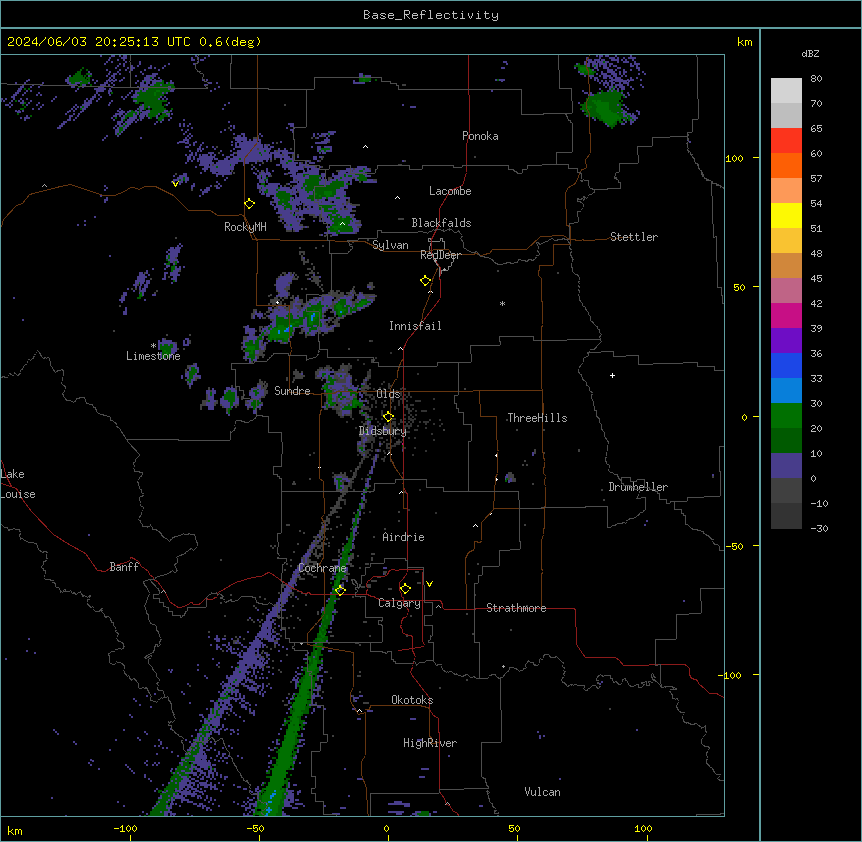
Task: Click the Lacombe city label
Action: tap(450, 191)
